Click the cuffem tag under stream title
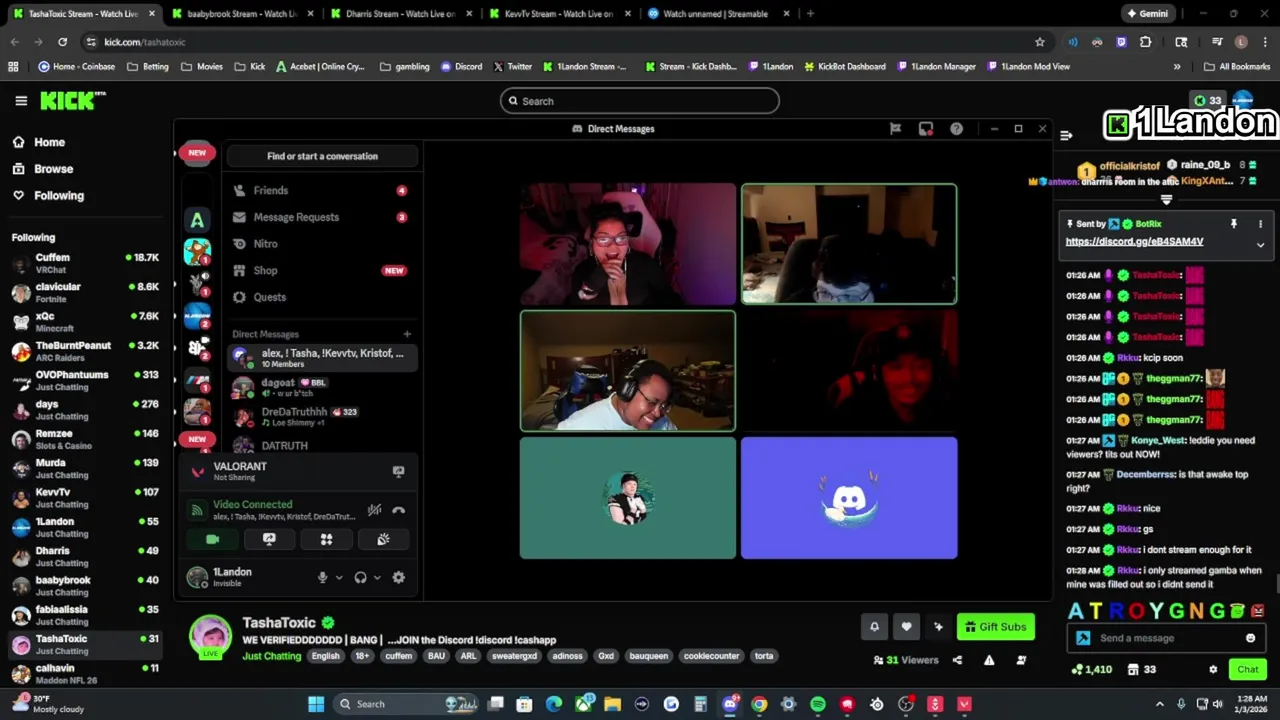Viewport: 1280px width, 720px height. pyautogui.click(x=399, y=656)
